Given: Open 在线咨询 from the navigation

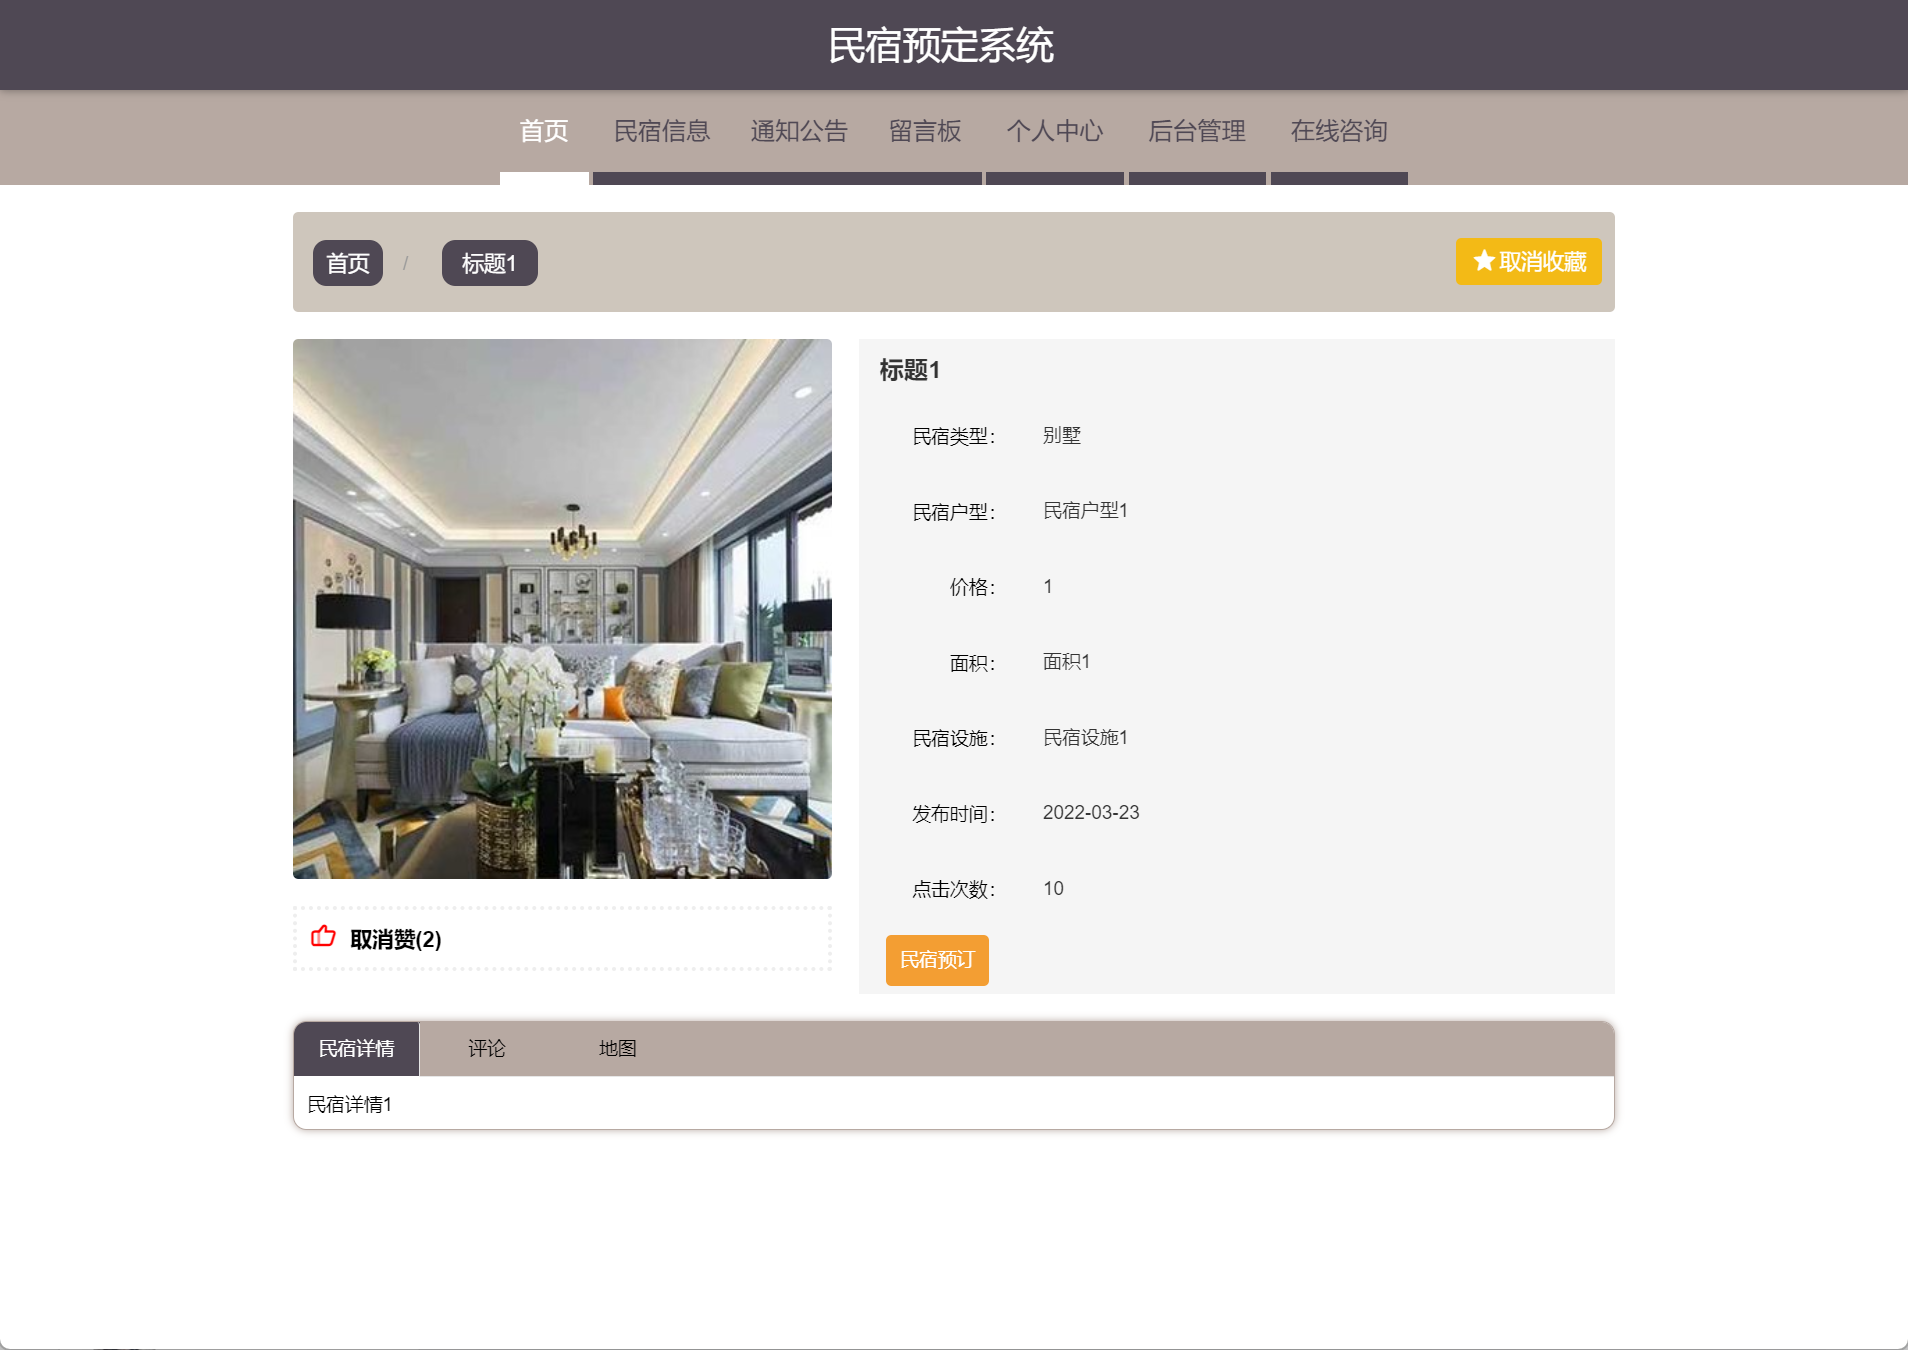Looking at the screenshot, I should coord(1339,131).
